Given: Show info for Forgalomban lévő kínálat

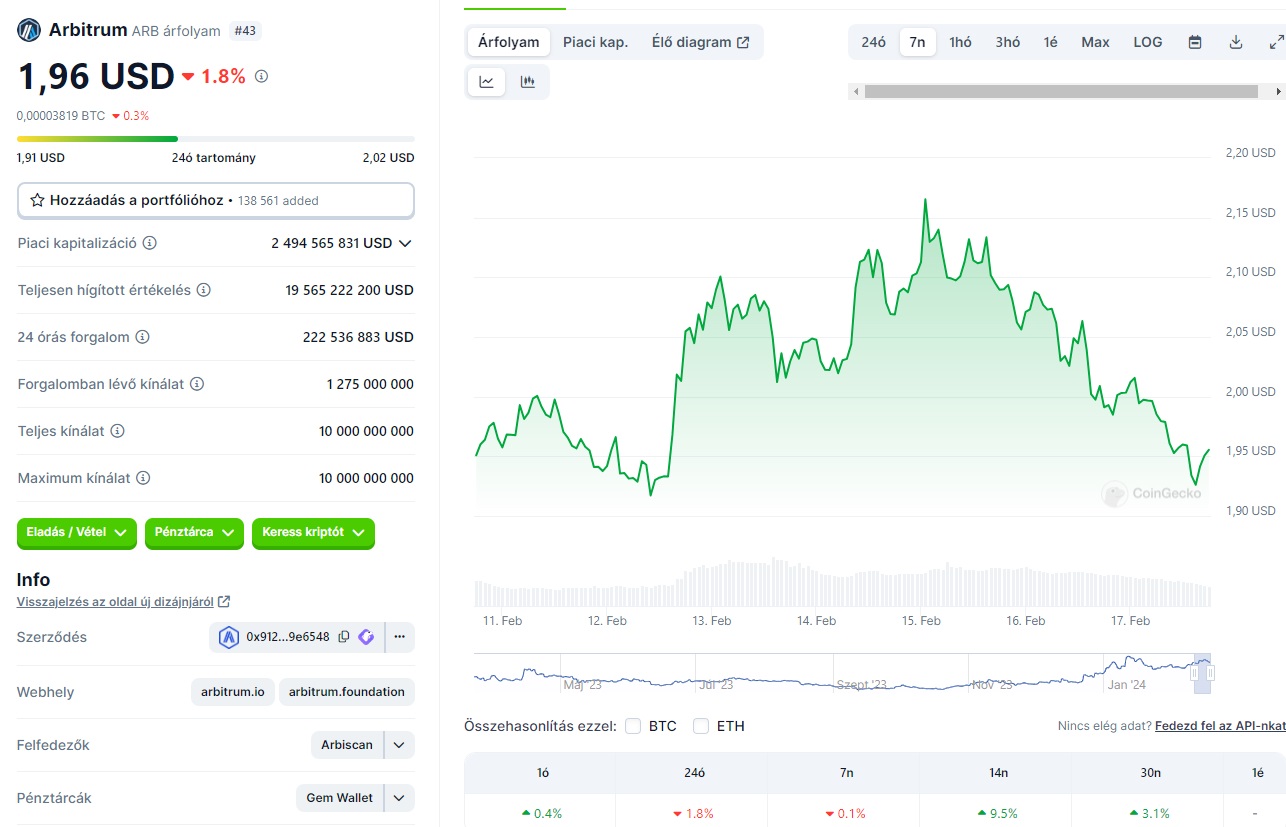Looking at the screenshot, I should pyautogui.click(x=197, y=384).
